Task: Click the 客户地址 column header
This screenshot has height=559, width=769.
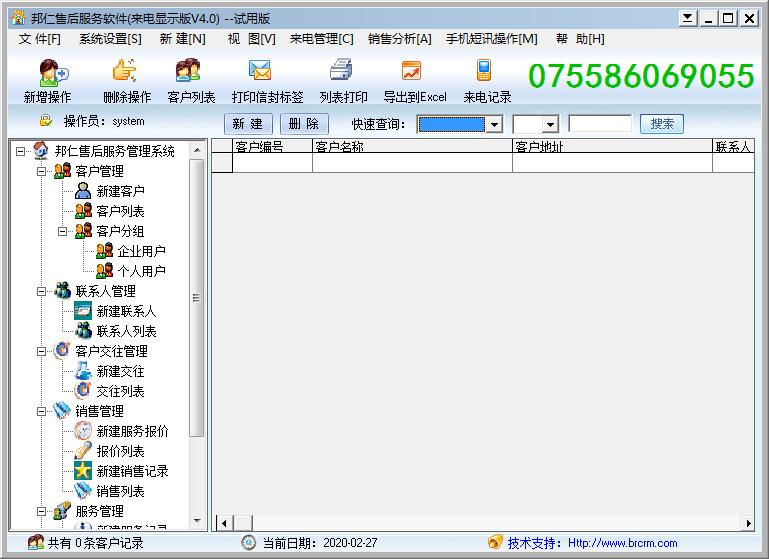Action: coord(612,146)
